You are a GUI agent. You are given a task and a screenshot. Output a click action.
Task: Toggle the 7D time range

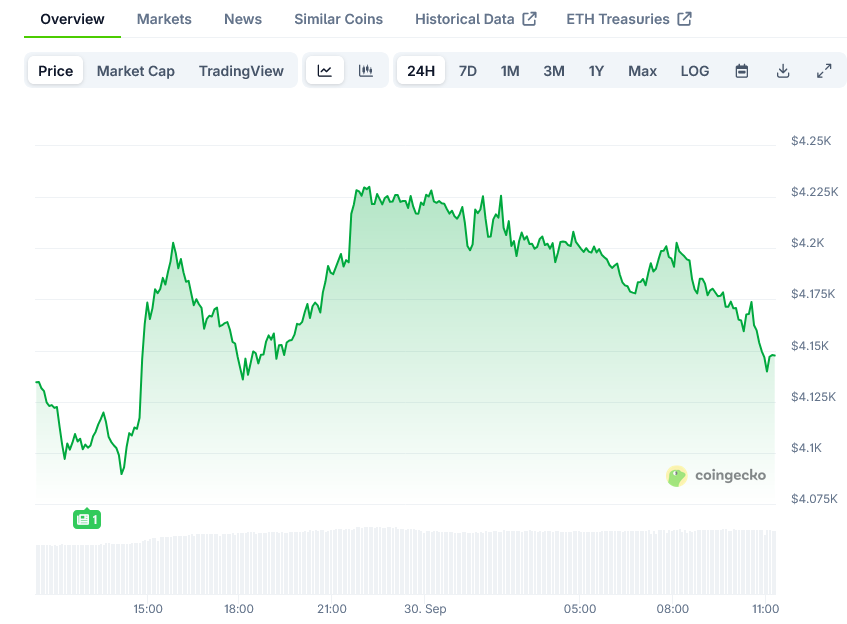tap(467, 70)
